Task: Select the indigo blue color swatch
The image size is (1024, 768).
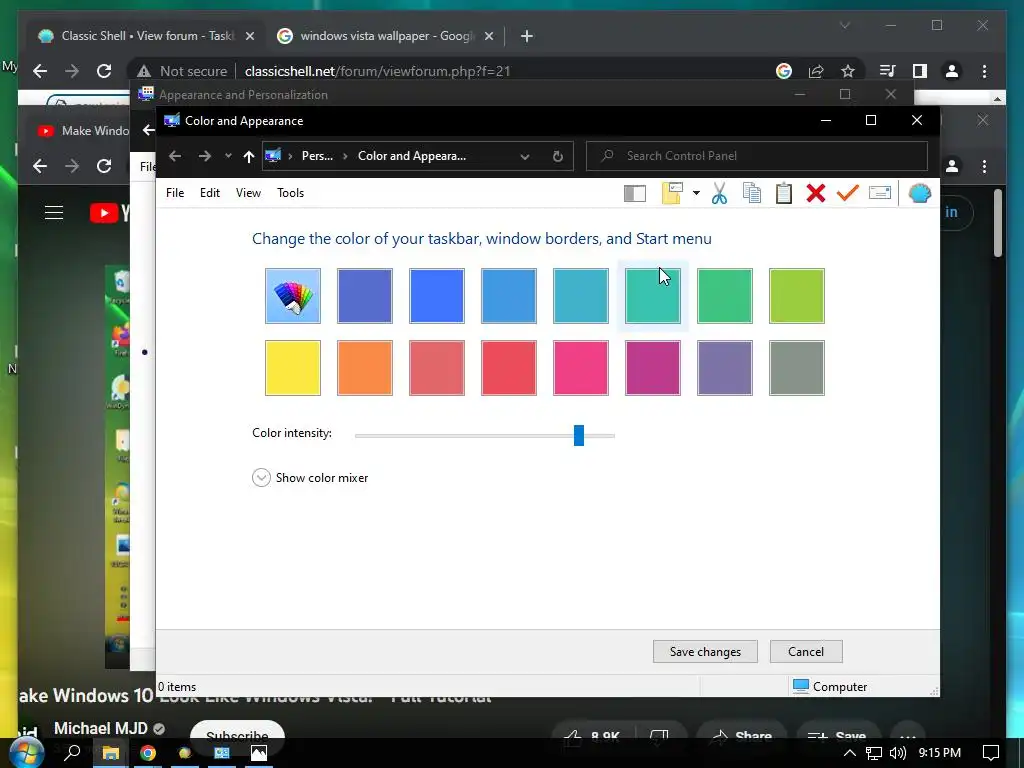Action: pos(364,296)
